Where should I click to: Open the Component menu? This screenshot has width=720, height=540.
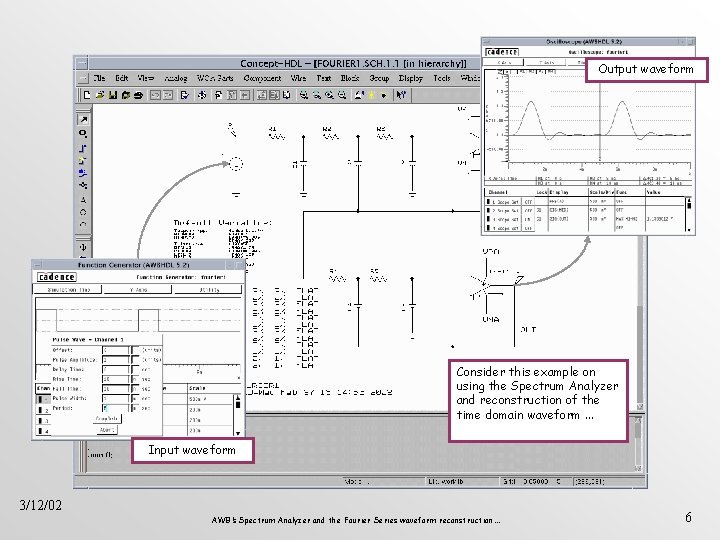[x=262, y=78]
